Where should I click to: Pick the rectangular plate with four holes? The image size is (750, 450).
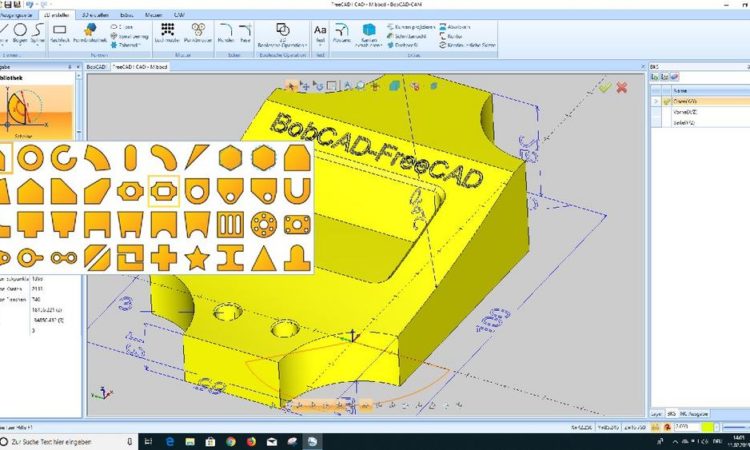click(x=297, y=225)
